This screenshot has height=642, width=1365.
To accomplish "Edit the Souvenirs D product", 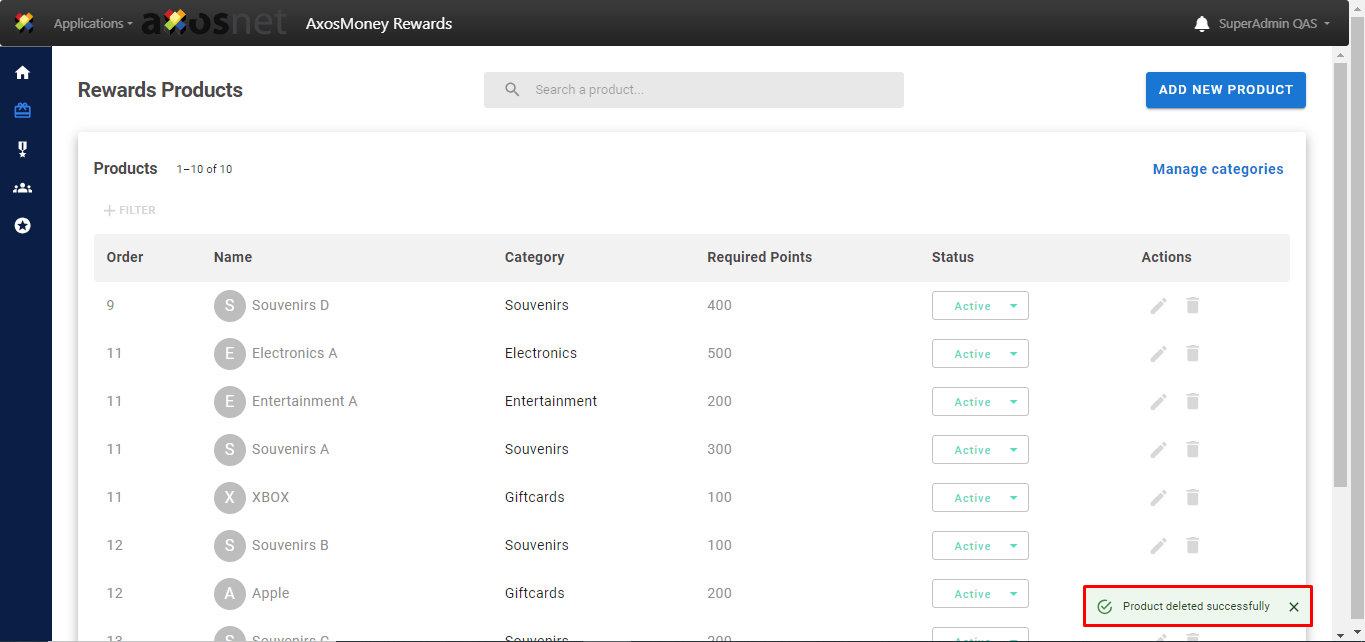I will [x=1158, y=306].
